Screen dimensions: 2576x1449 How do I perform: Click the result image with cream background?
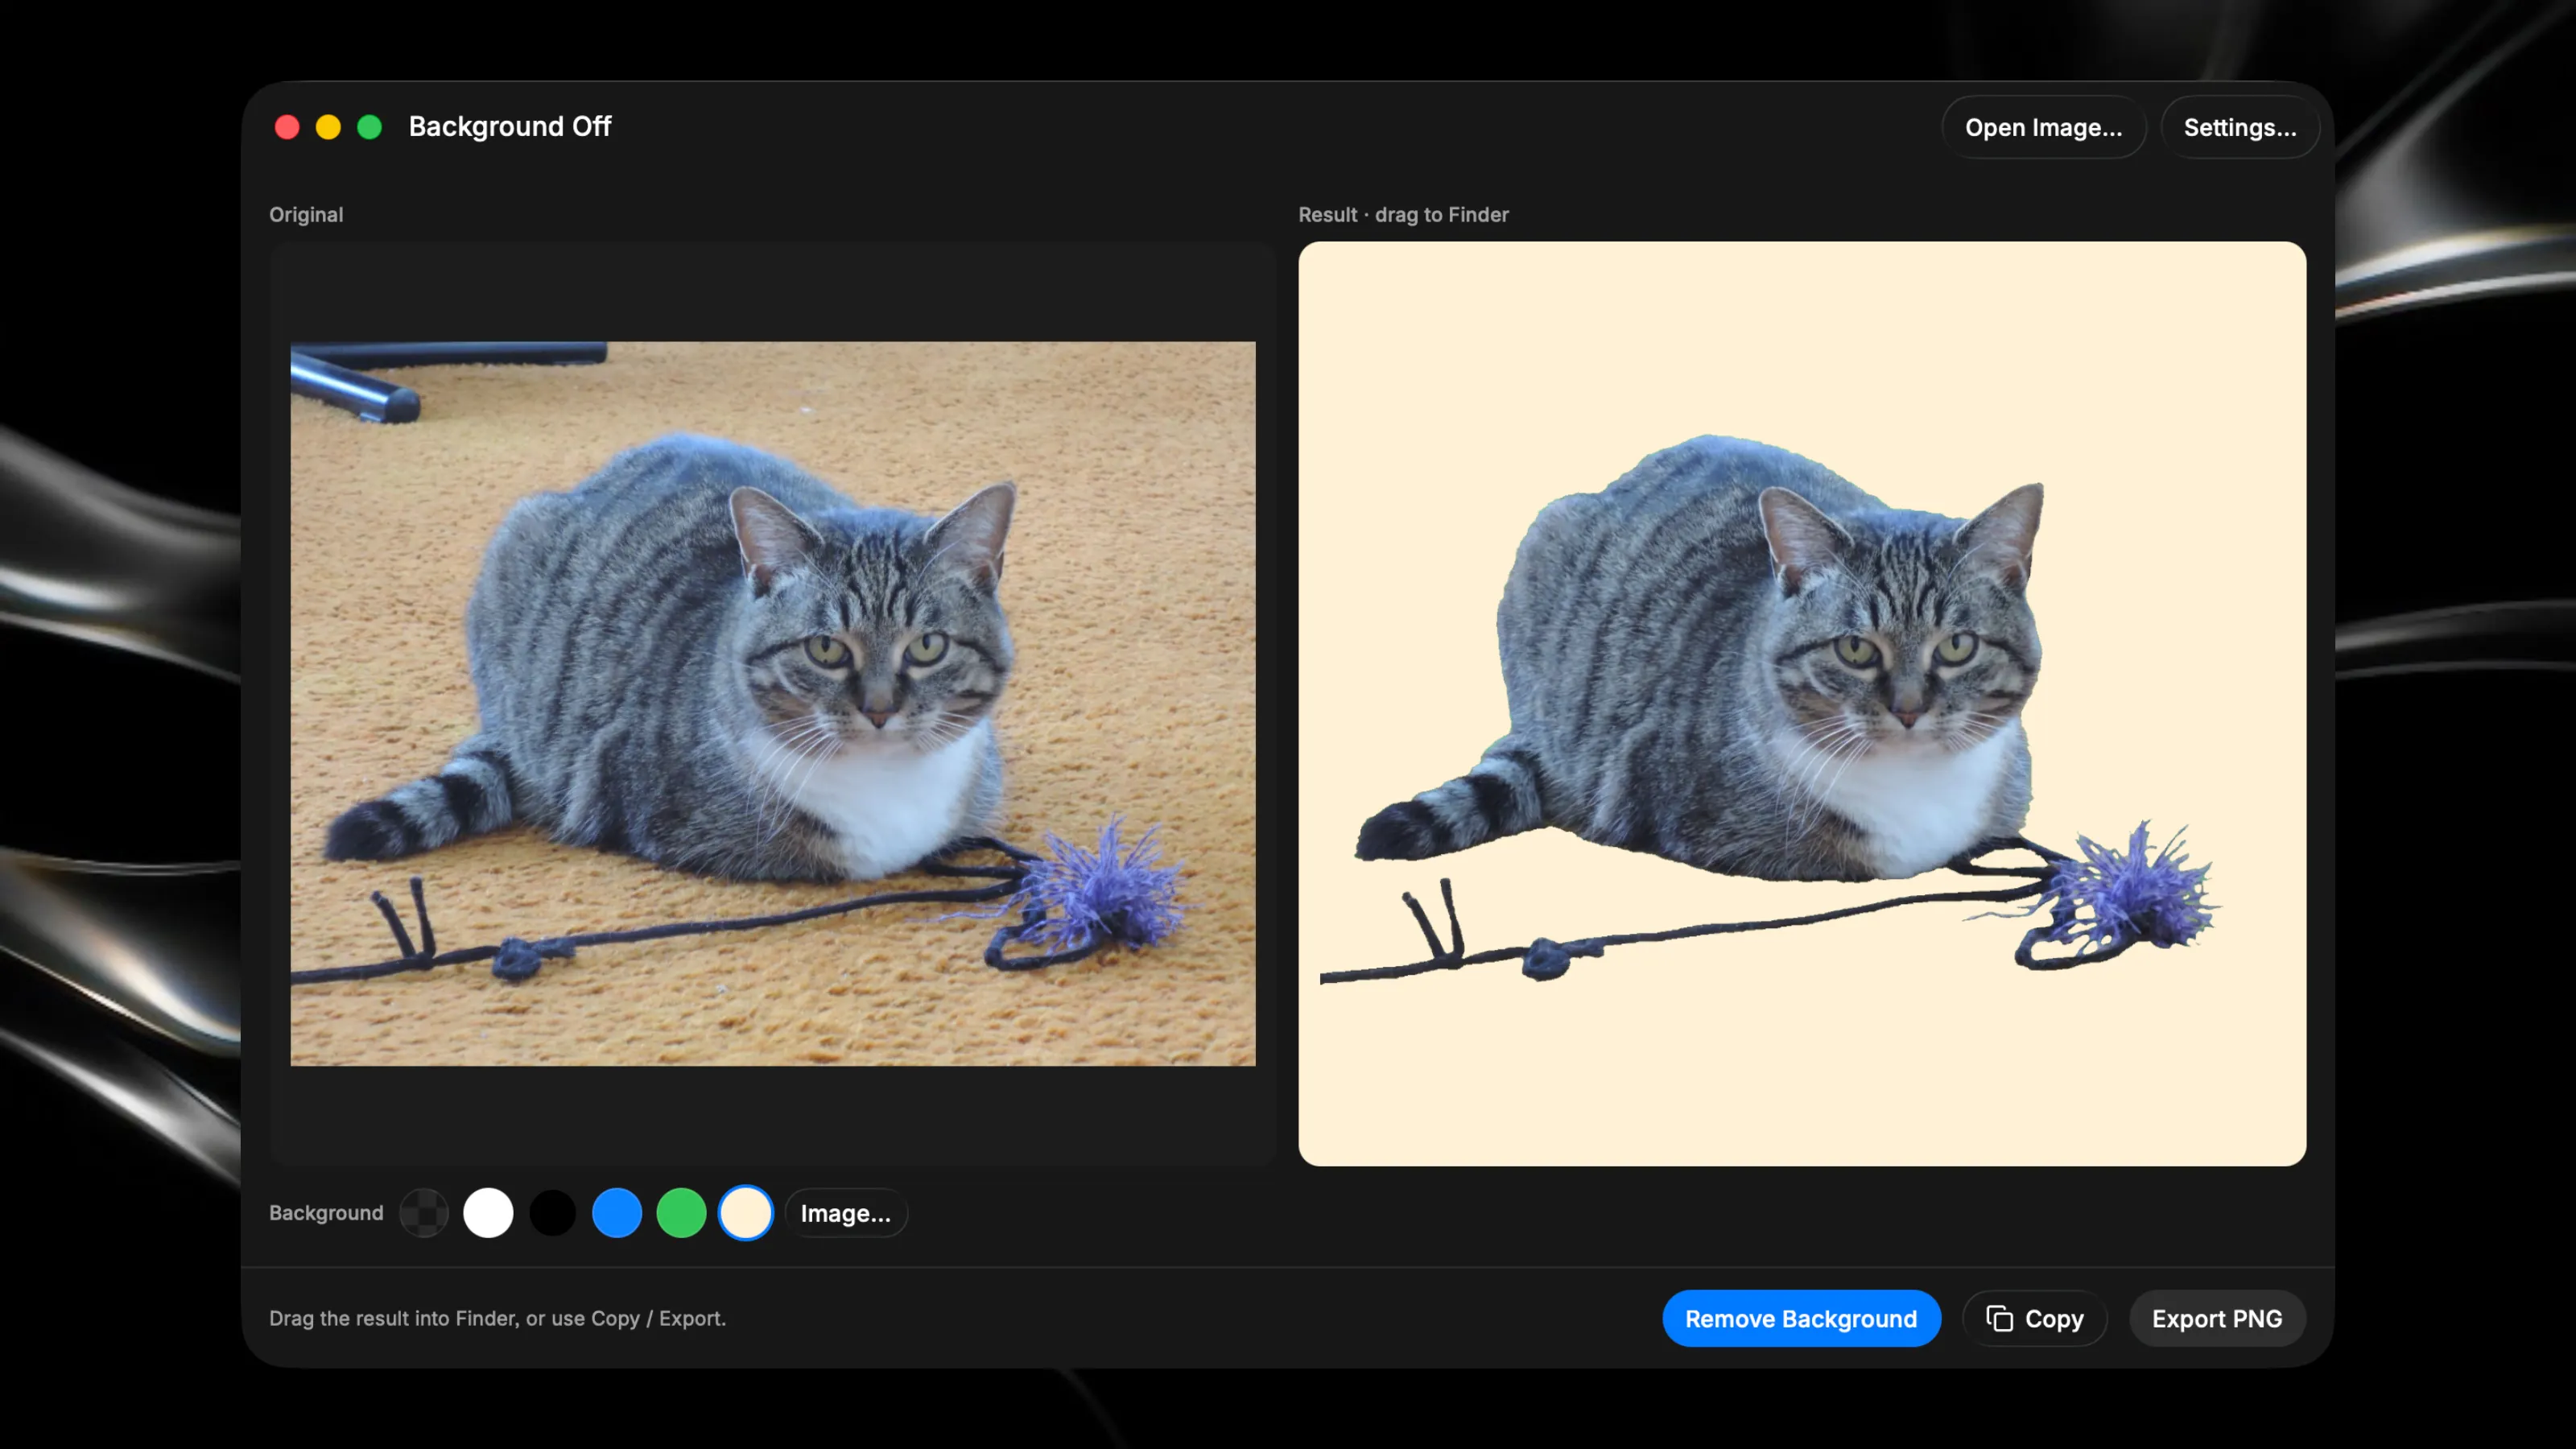point(1802,703)
